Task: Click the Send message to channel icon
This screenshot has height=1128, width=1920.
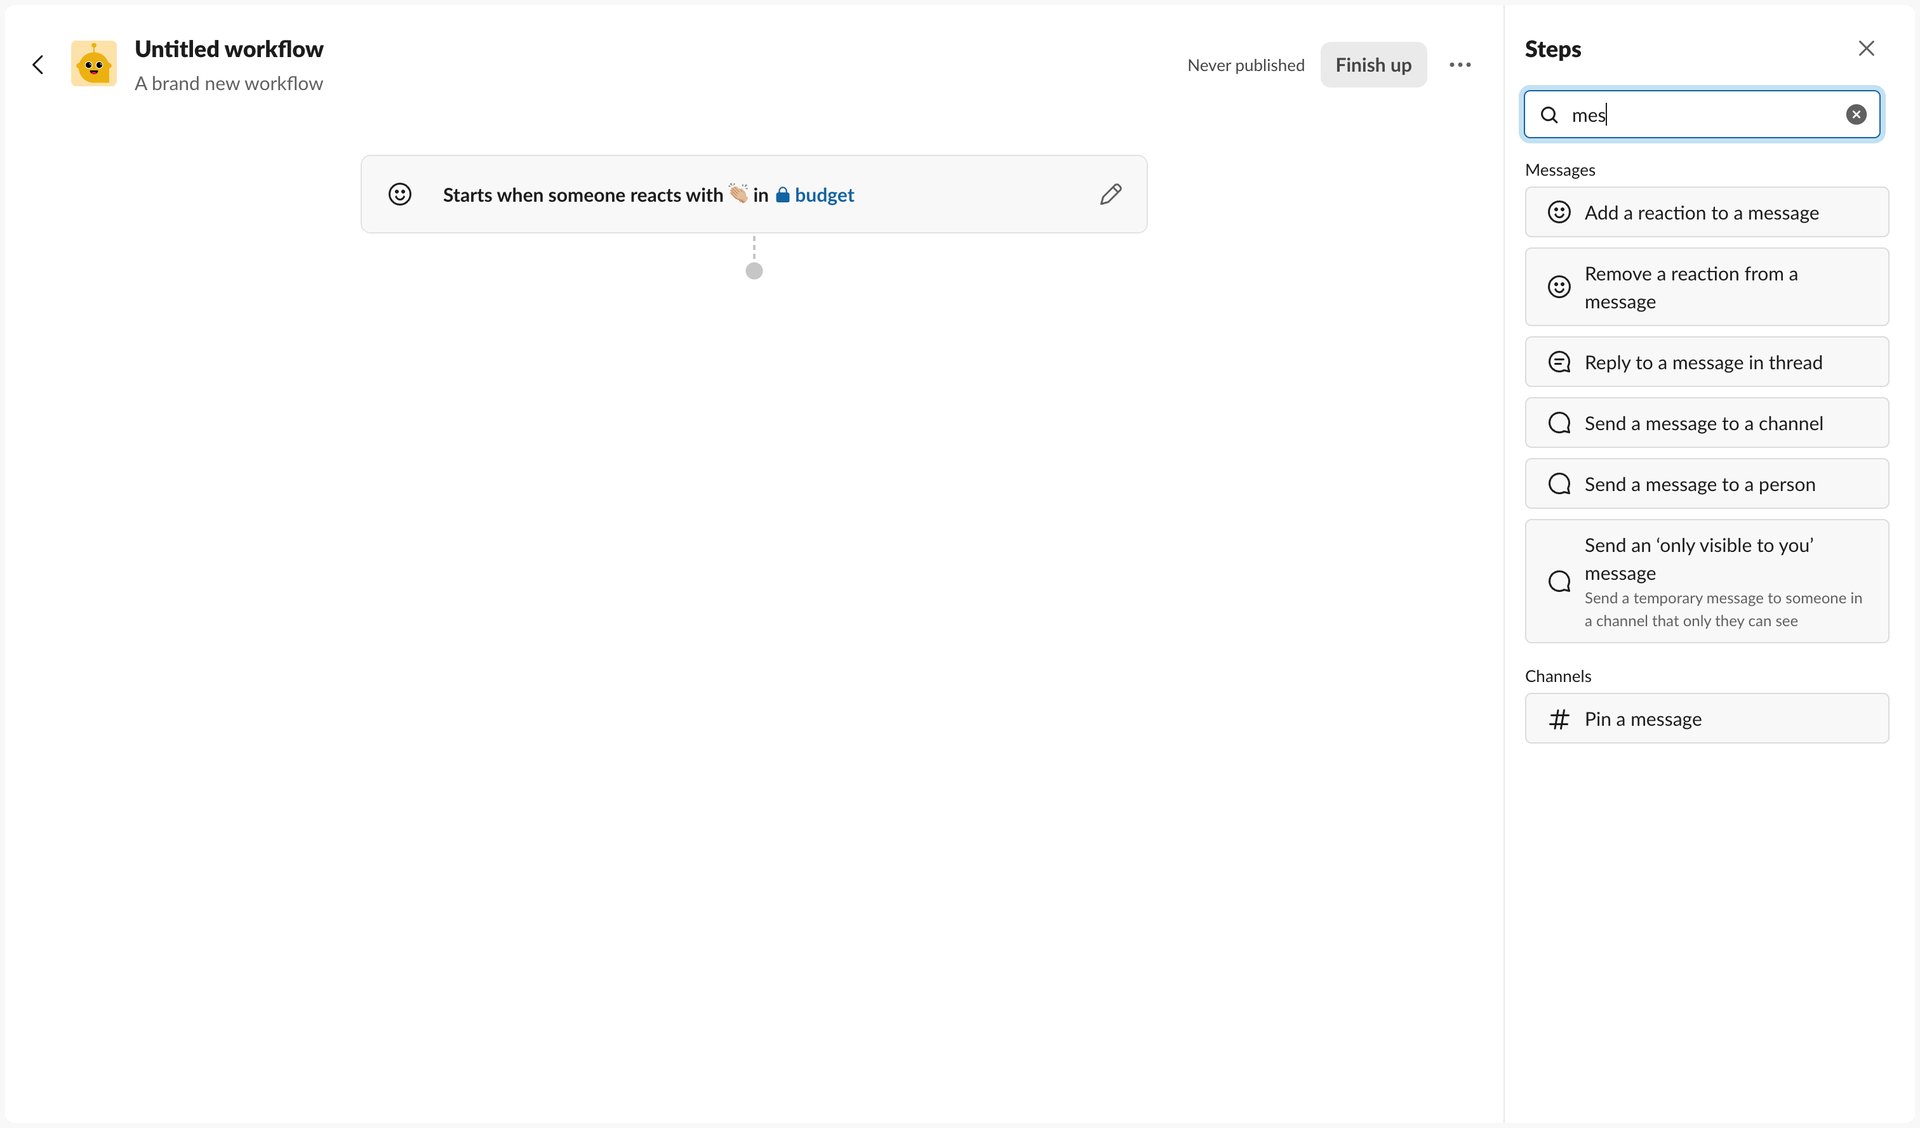Action: tap(1558, 422)
